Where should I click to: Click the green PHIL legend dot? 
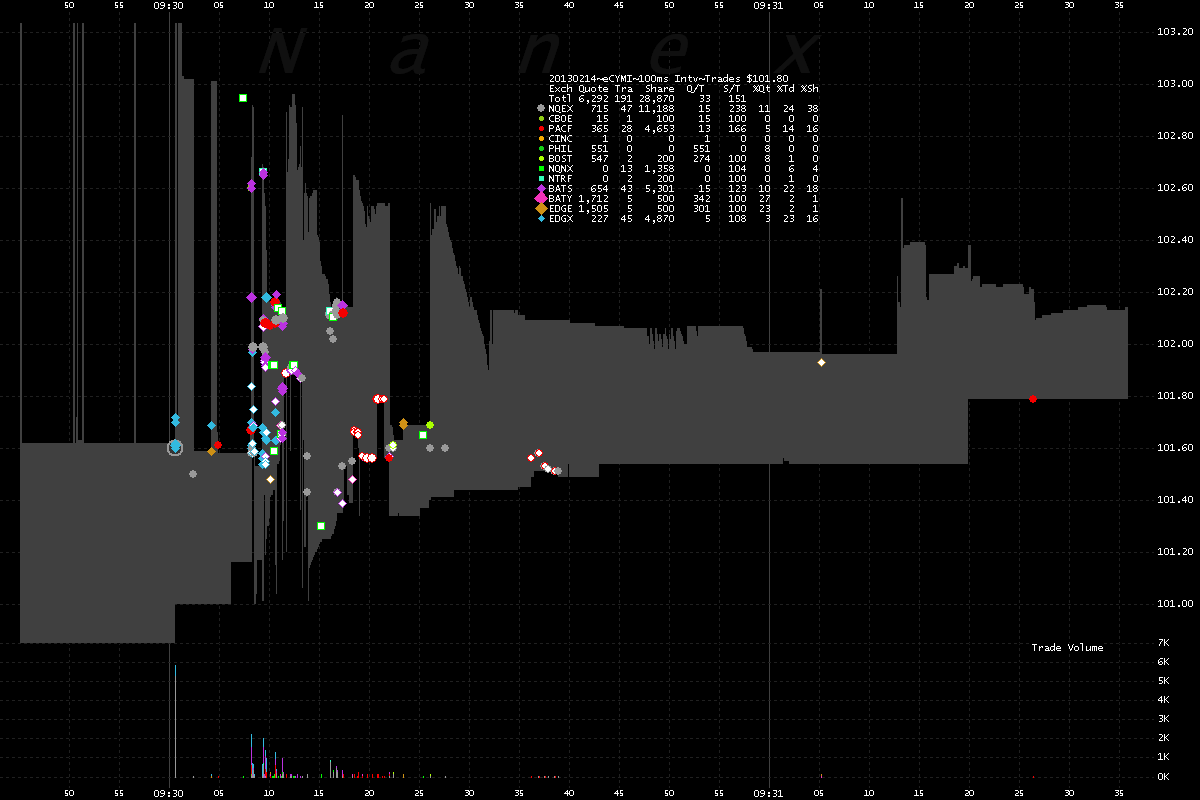541,148
